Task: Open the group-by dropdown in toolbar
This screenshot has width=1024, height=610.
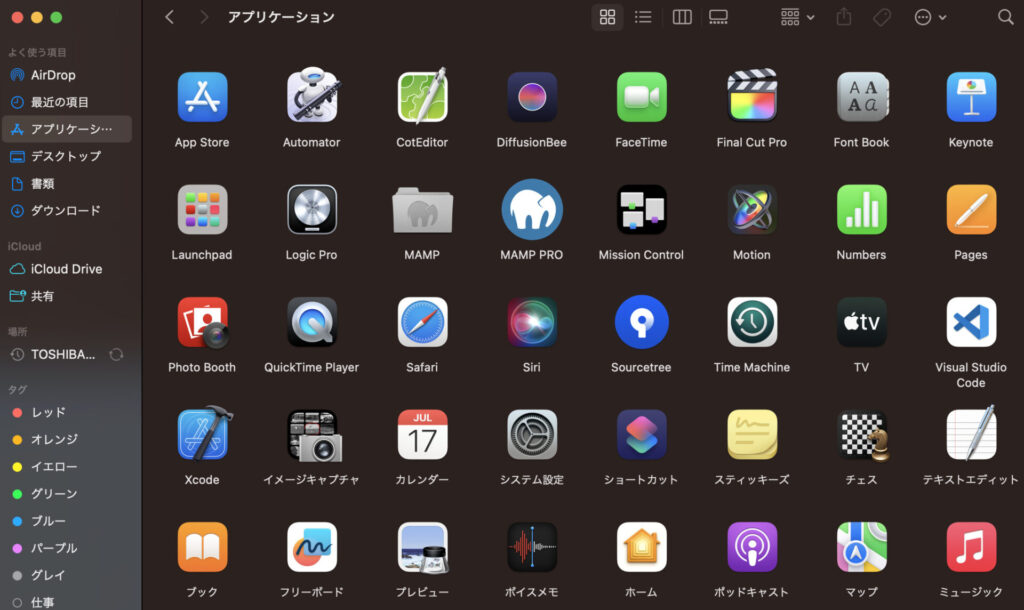Action: click(797, 17)
